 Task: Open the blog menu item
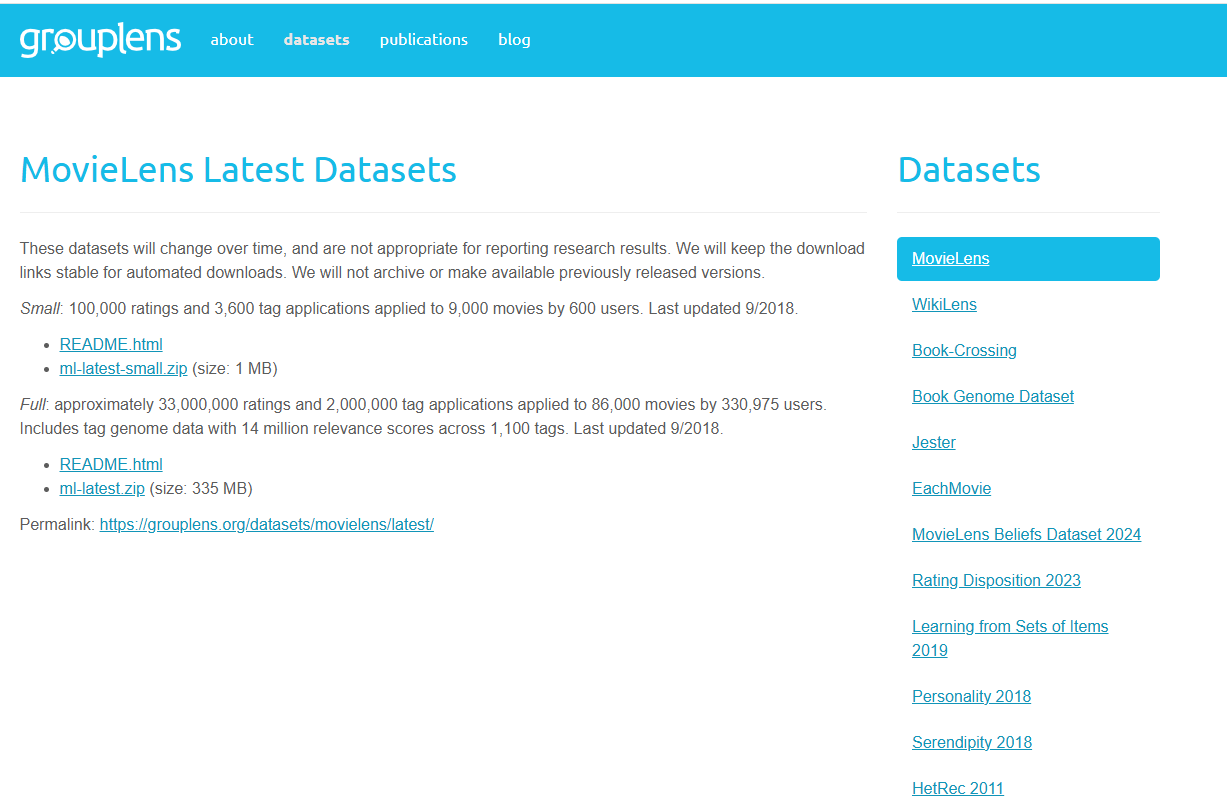point(514,40)
